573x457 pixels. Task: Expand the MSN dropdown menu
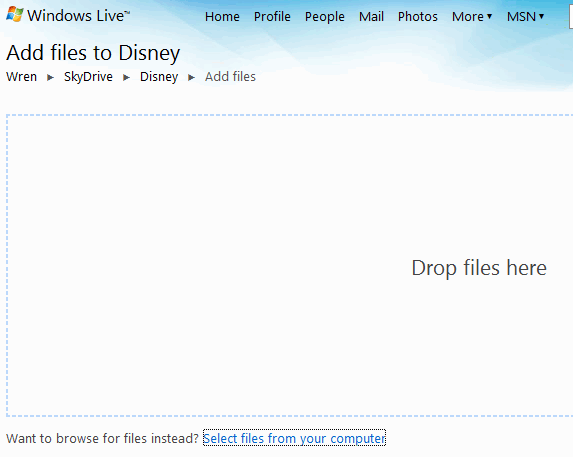tap(525, 16)
